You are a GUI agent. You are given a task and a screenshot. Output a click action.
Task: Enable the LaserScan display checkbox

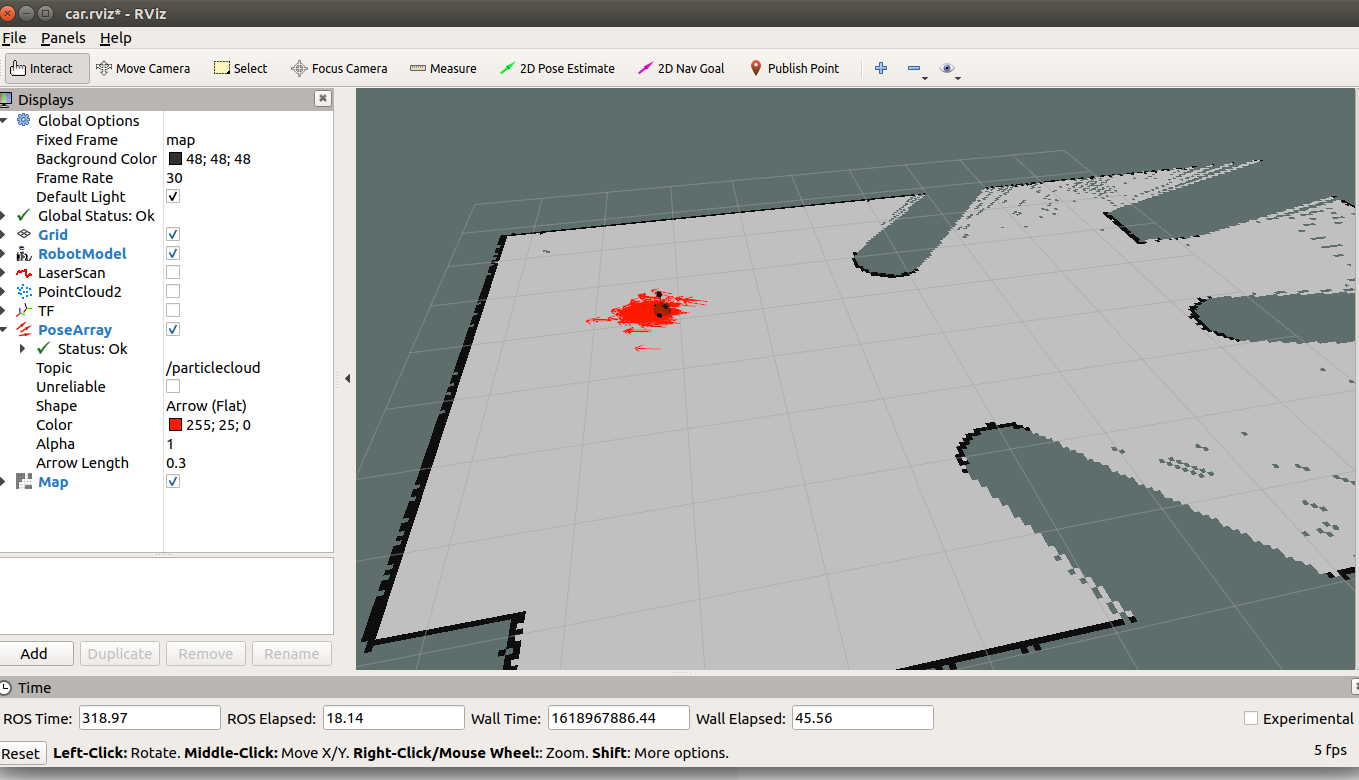pyautogui.click(x=172, y=272)
